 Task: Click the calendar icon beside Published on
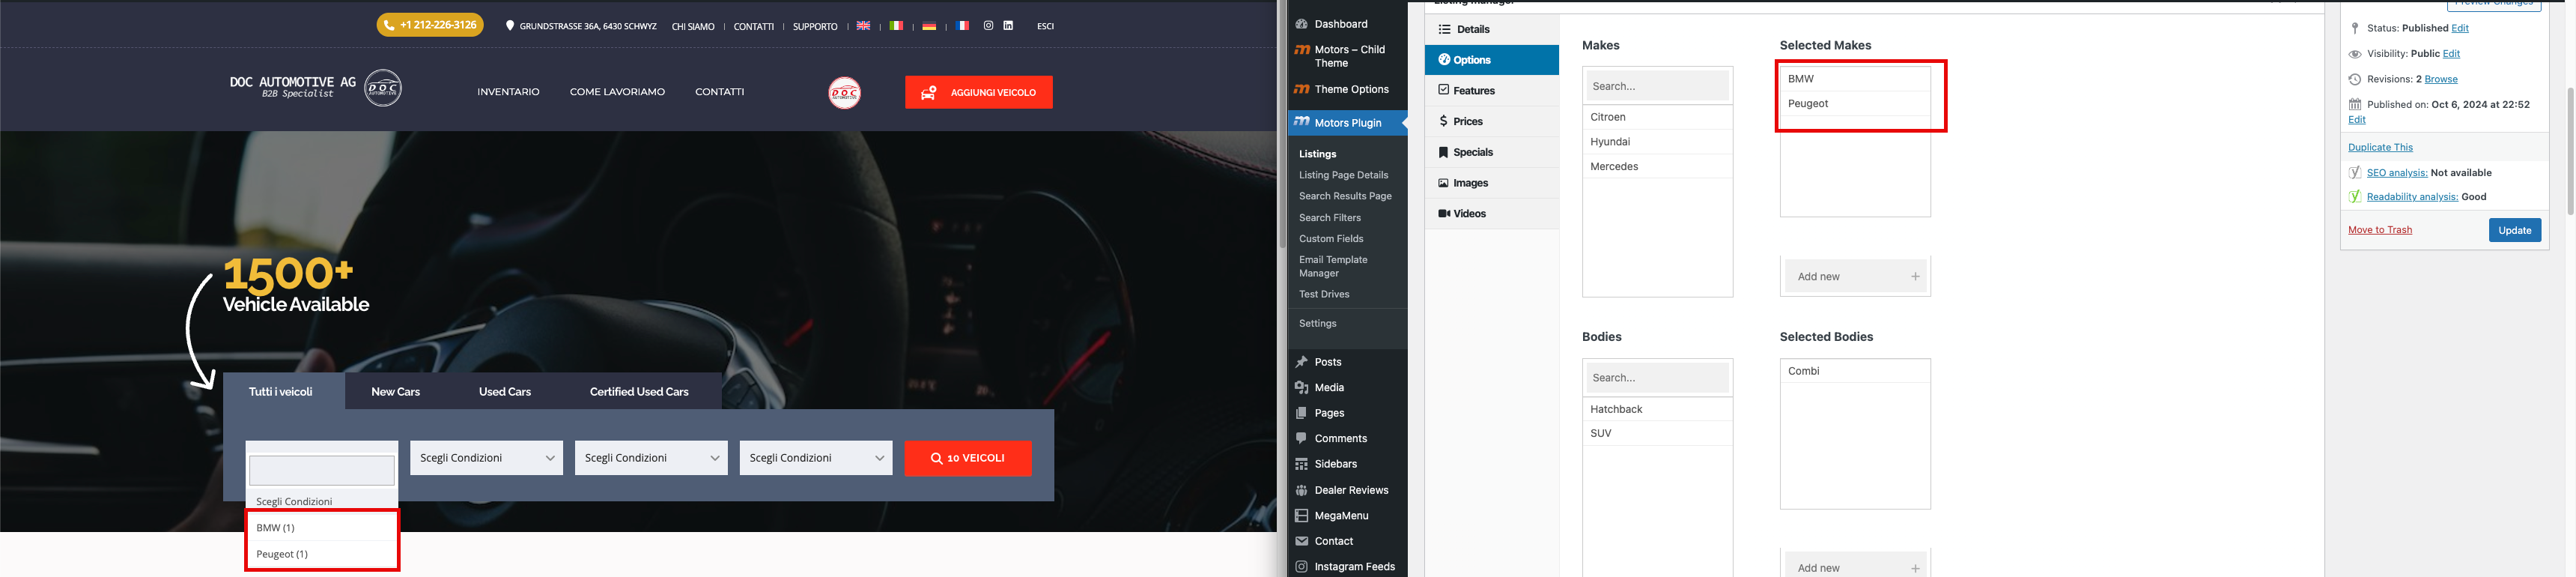tap(2355, 104)
